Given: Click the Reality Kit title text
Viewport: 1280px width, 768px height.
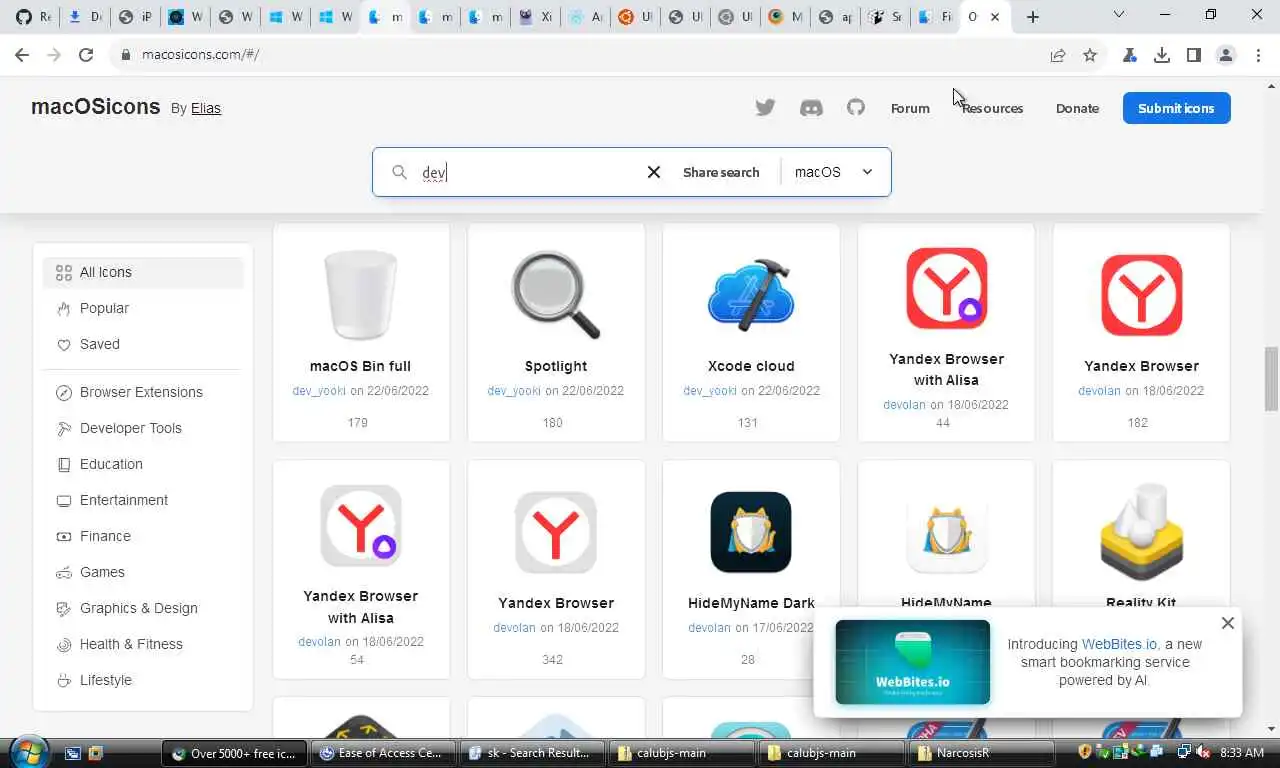Looking at the screenshot, I should coord(1141,603).
